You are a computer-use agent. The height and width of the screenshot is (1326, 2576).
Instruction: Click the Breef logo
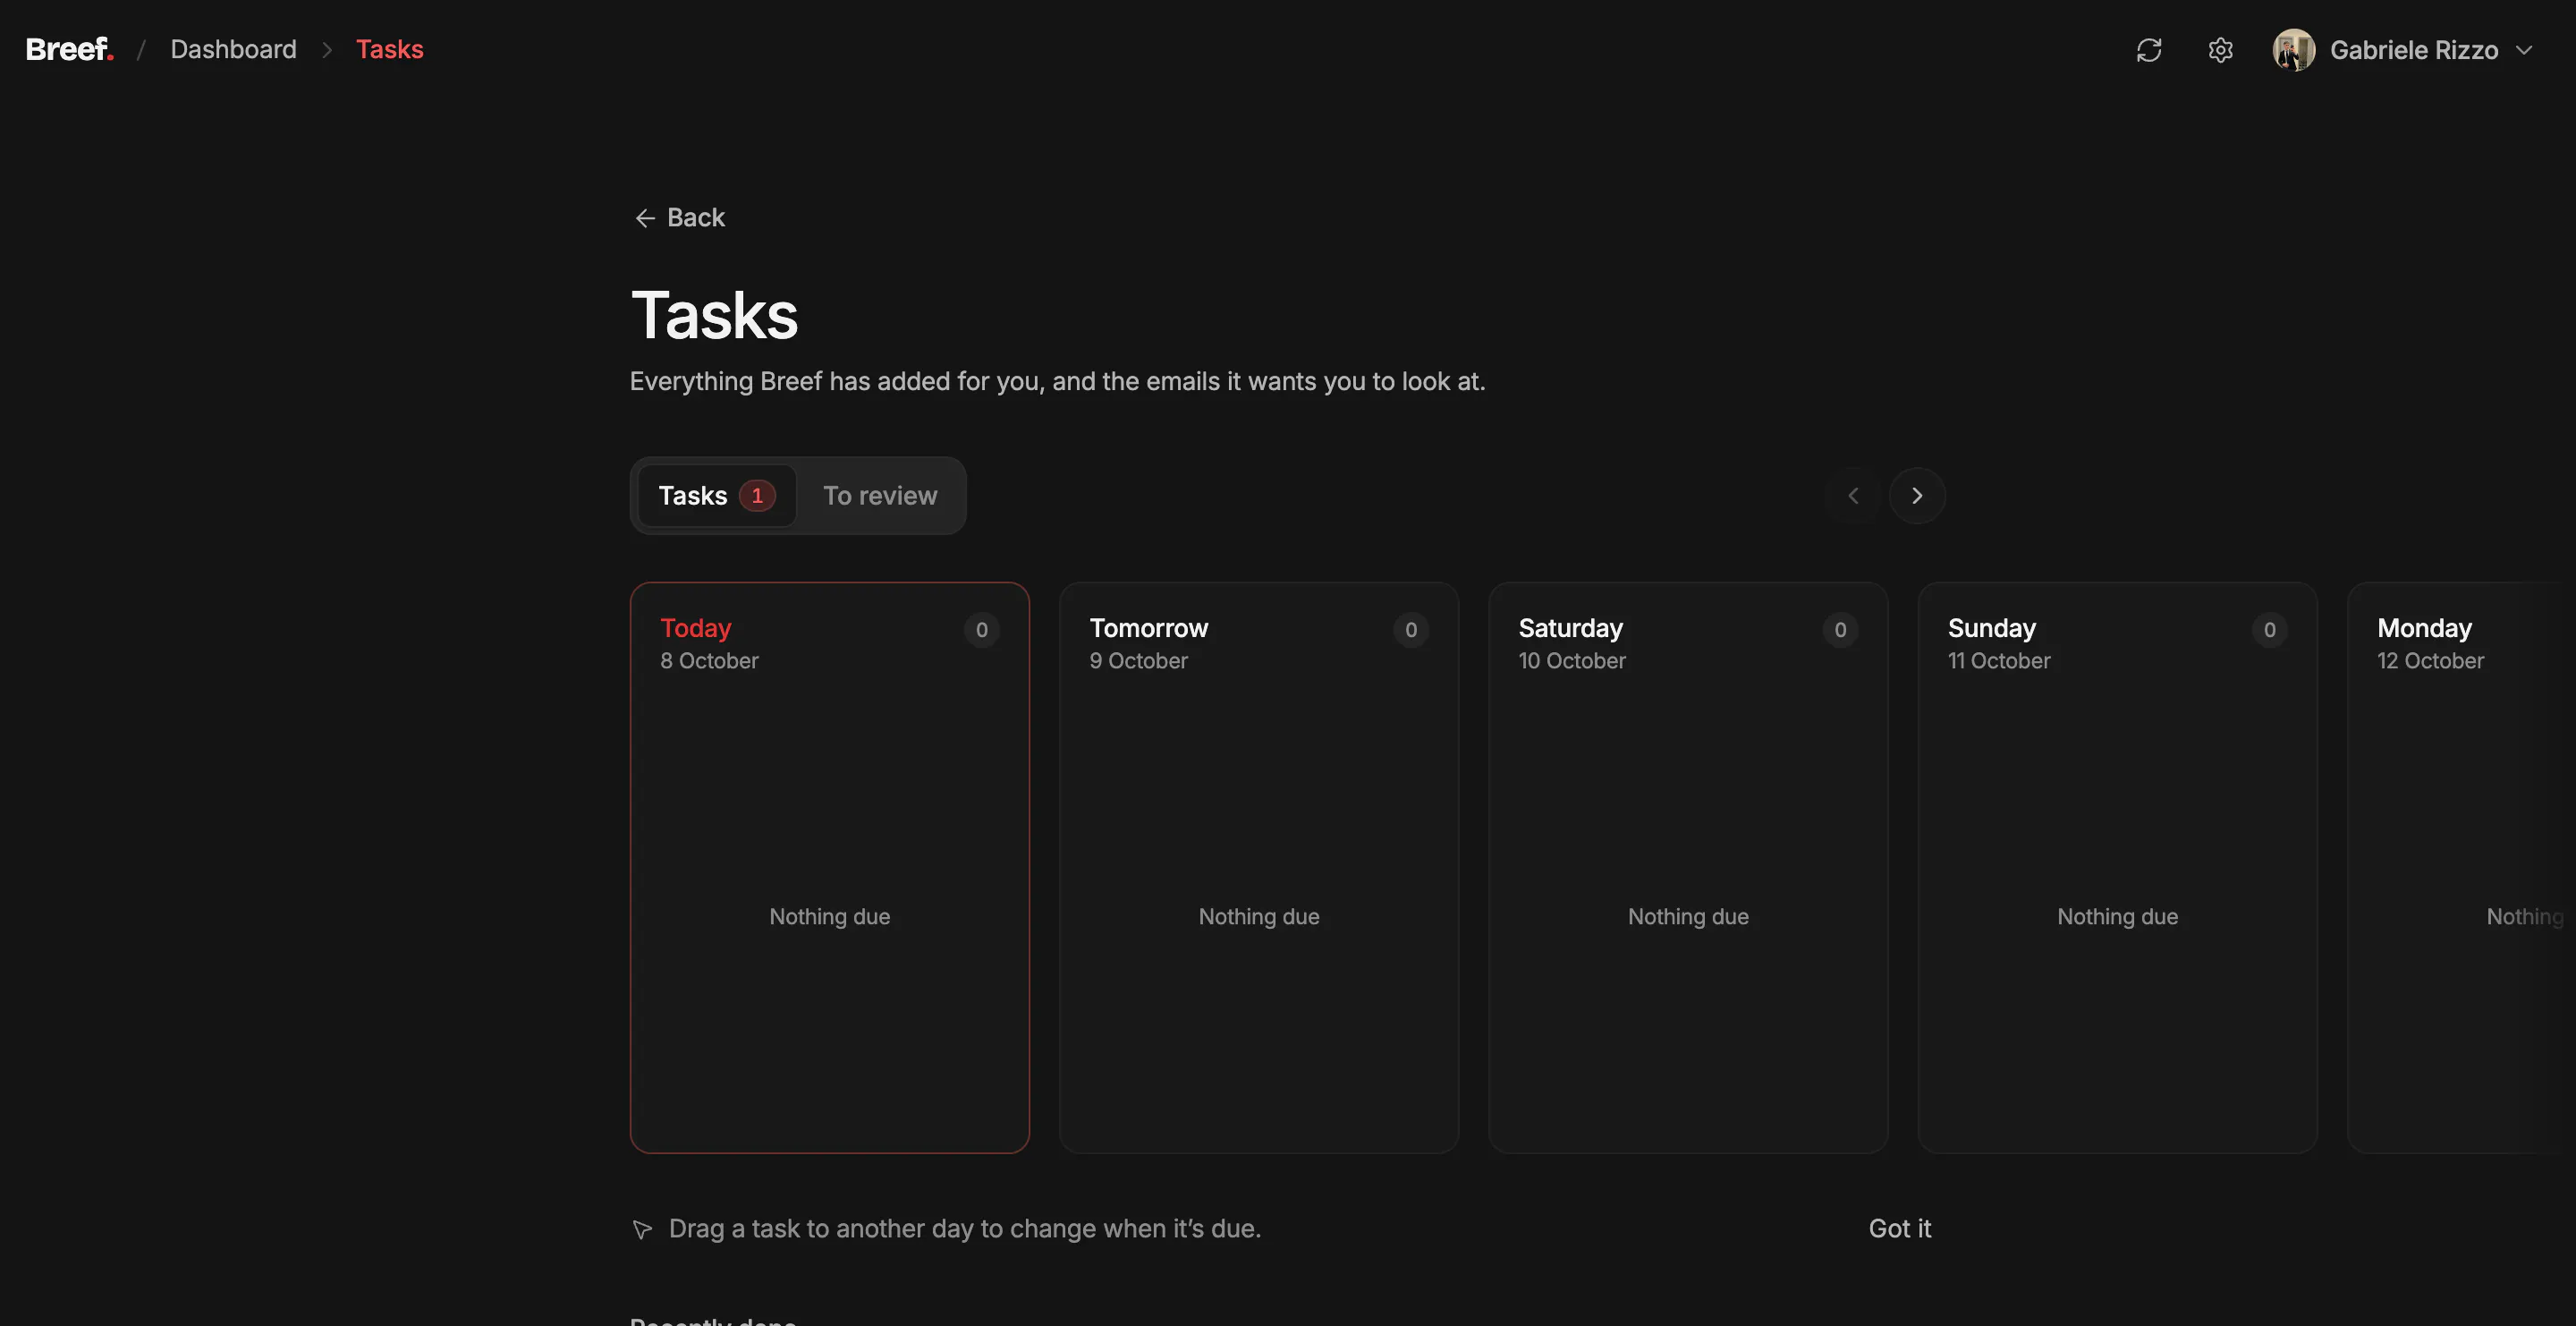pos(69,49)
